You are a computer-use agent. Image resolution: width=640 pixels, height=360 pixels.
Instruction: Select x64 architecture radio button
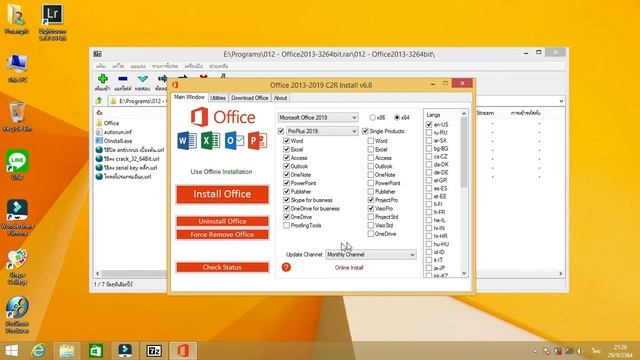click(397, 118)
